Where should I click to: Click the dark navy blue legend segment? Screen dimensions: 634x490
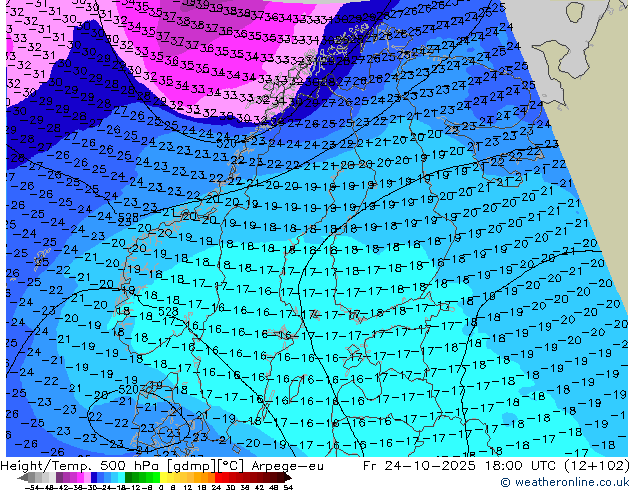pyautogui.click(x=94, y=478)
